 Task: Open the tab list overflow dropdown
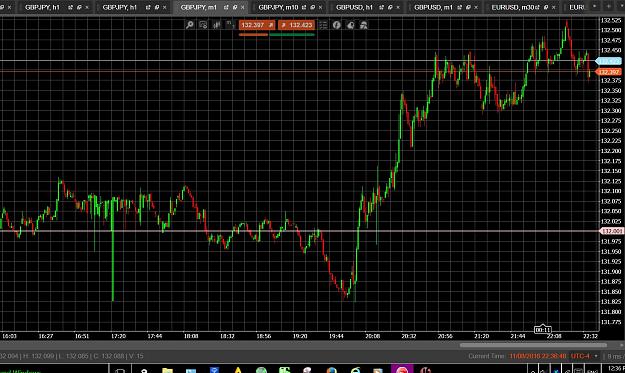595,6
